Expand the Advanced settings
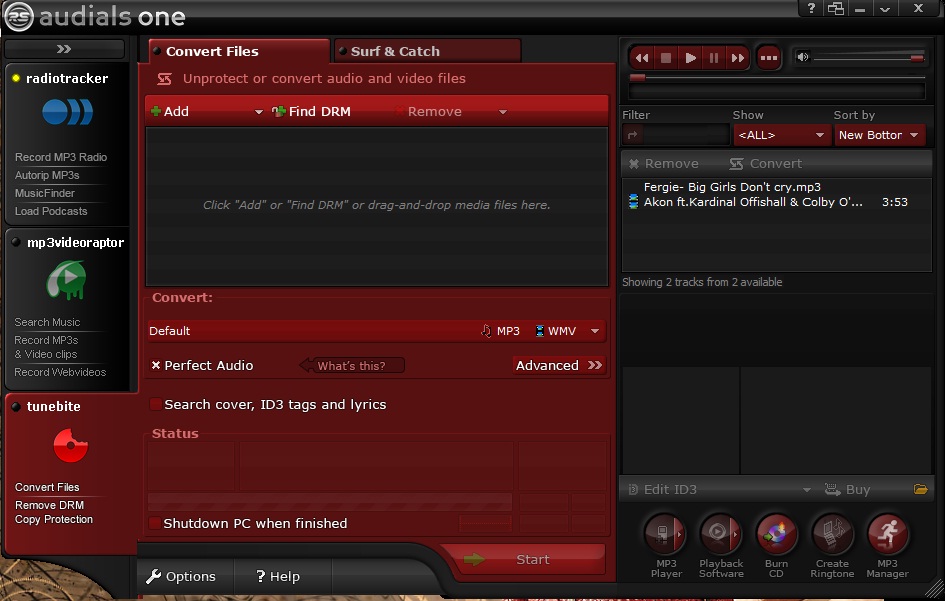The height and width of the screenshot is (601, 945). (x=559, y=365)
